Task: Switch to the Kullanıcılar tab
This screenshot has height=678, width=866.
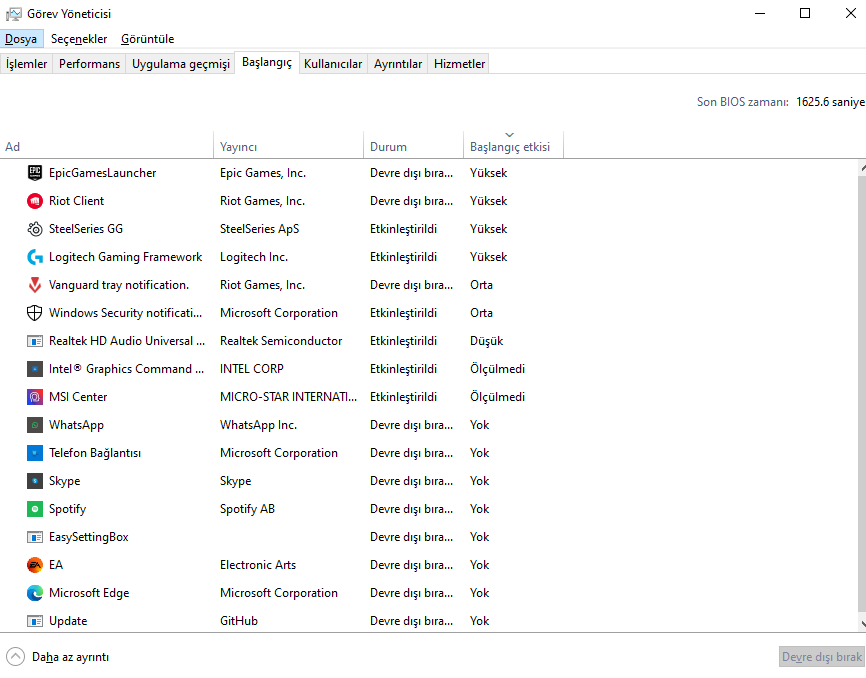Action: [x=333, y=64]
